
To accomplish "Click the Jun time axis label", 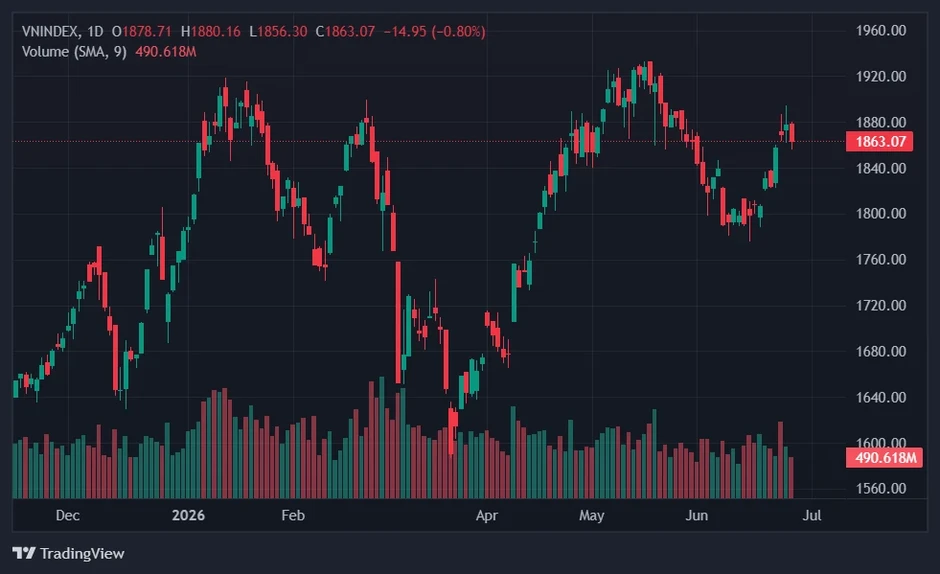I will (x=697, y=515).
